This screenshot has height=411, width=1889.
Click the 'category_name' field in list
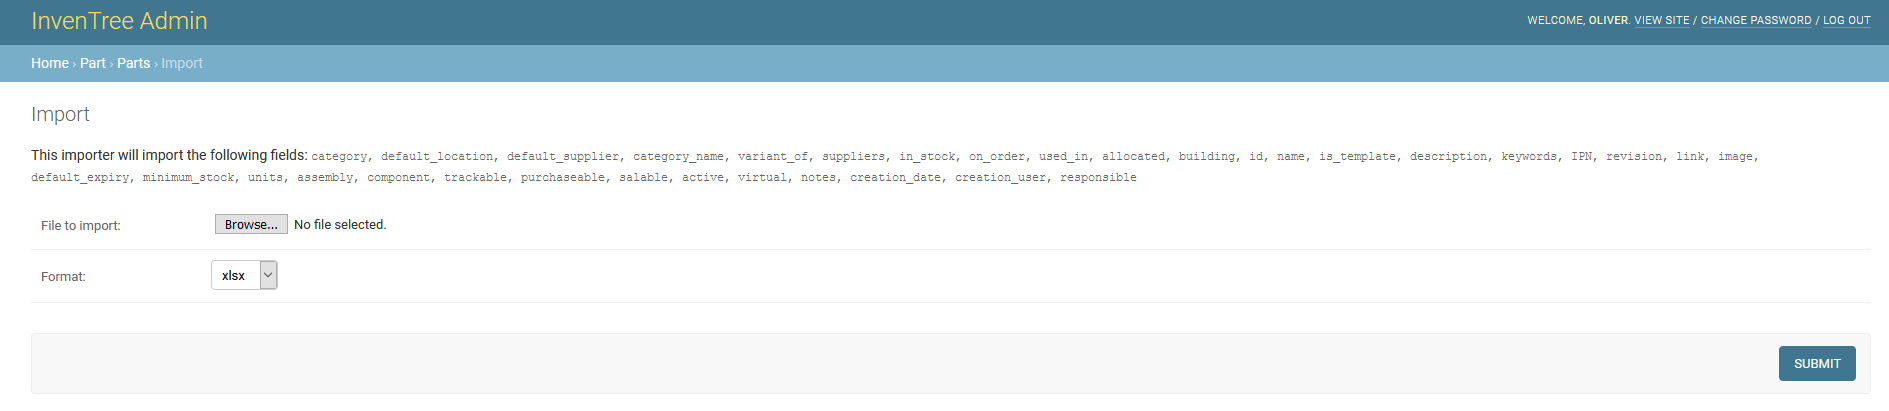pyautogui.click(x=678, y=157)
